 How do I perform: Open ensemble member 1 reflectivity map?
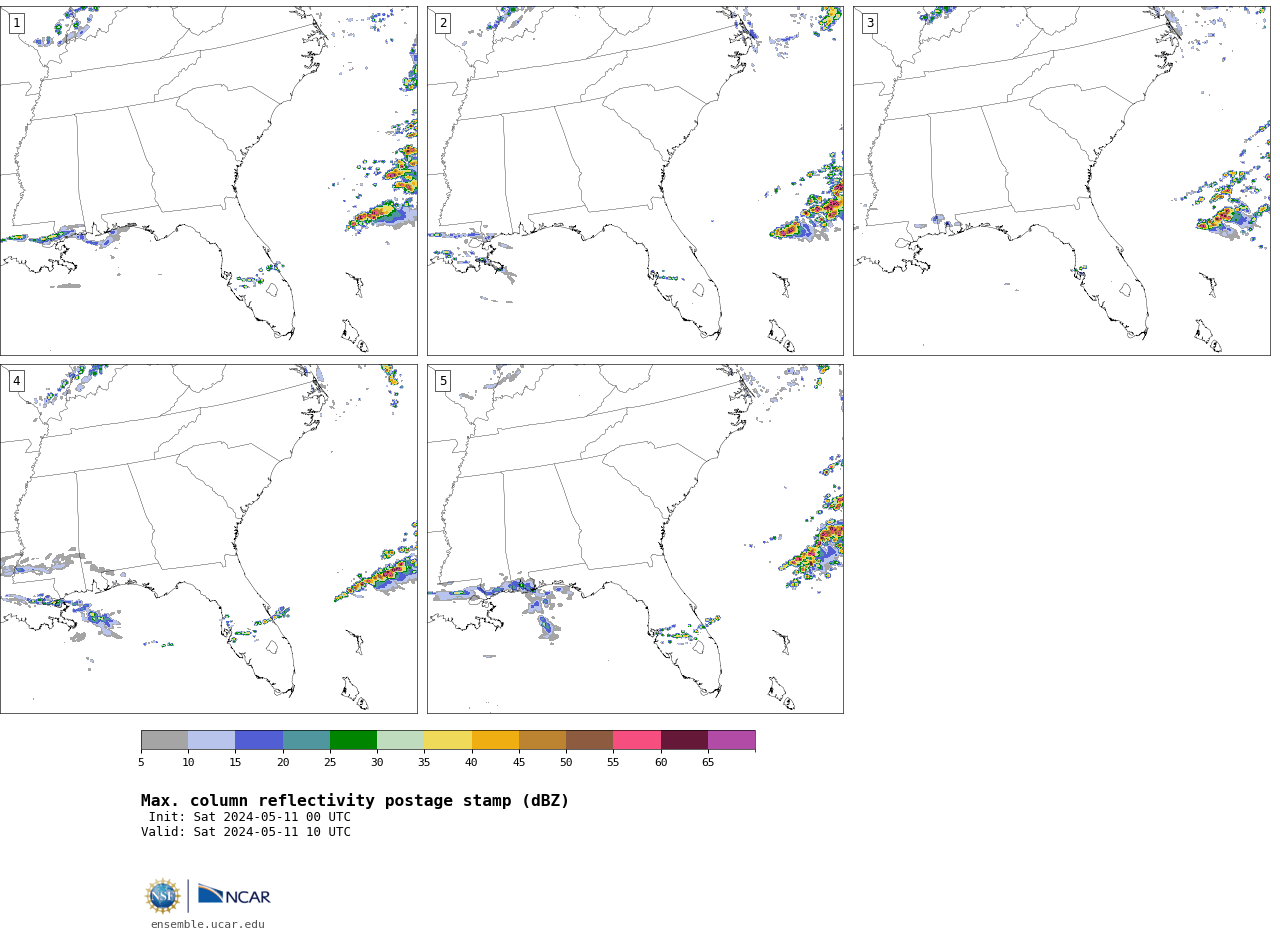[208, 181]
